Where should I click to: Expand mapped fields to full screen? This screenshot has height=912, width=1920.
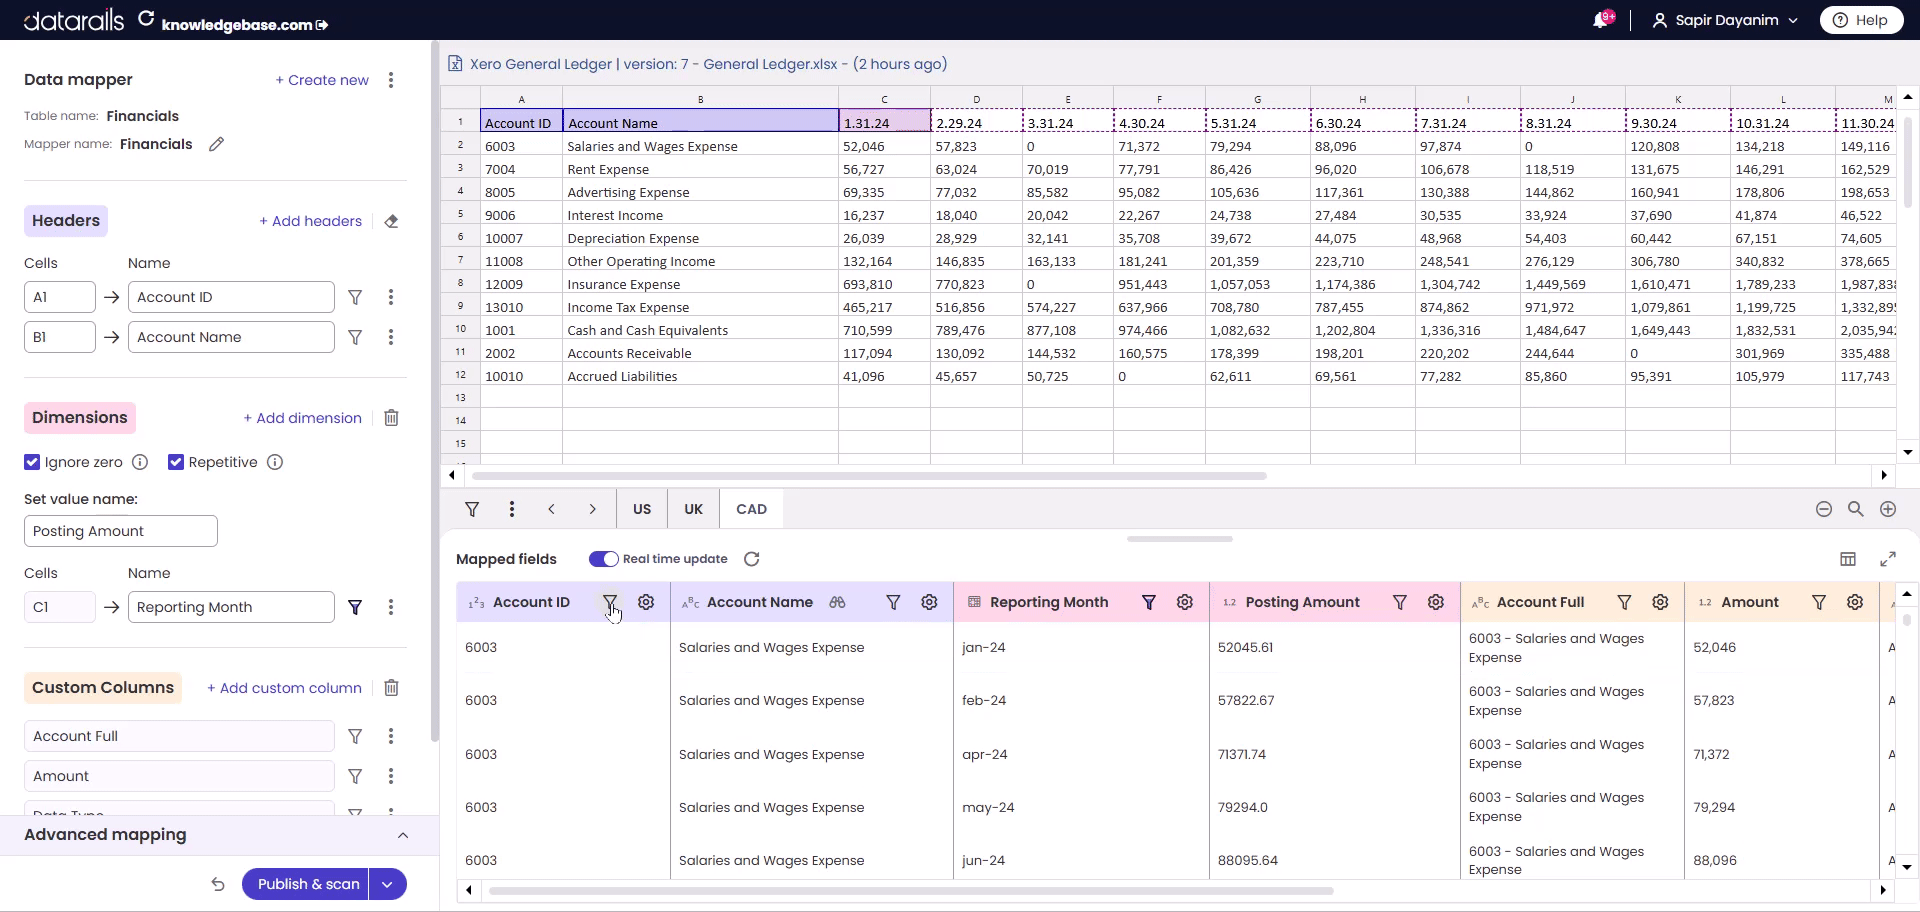click(x=1887, y=559)
